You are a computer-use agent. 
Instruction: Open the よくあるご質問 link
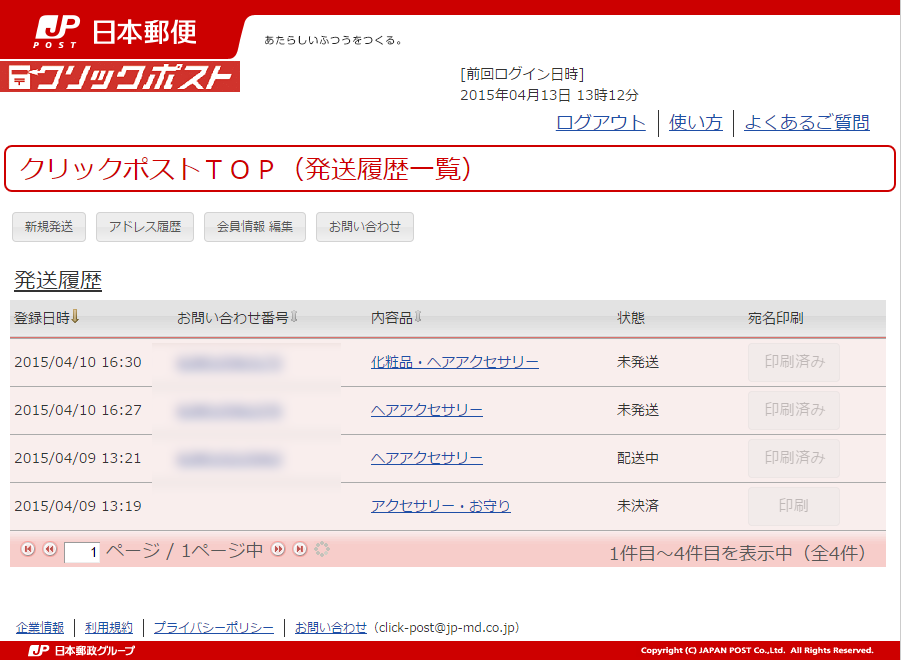coord(807,122)
